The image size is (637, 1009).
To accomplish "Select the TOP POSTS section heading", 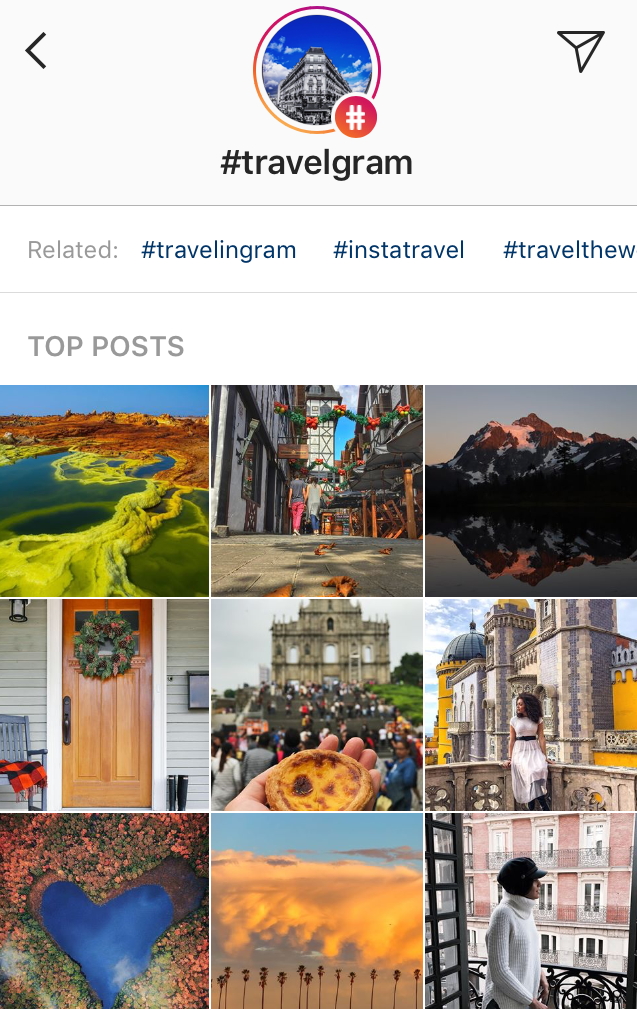I will [106, 346].
